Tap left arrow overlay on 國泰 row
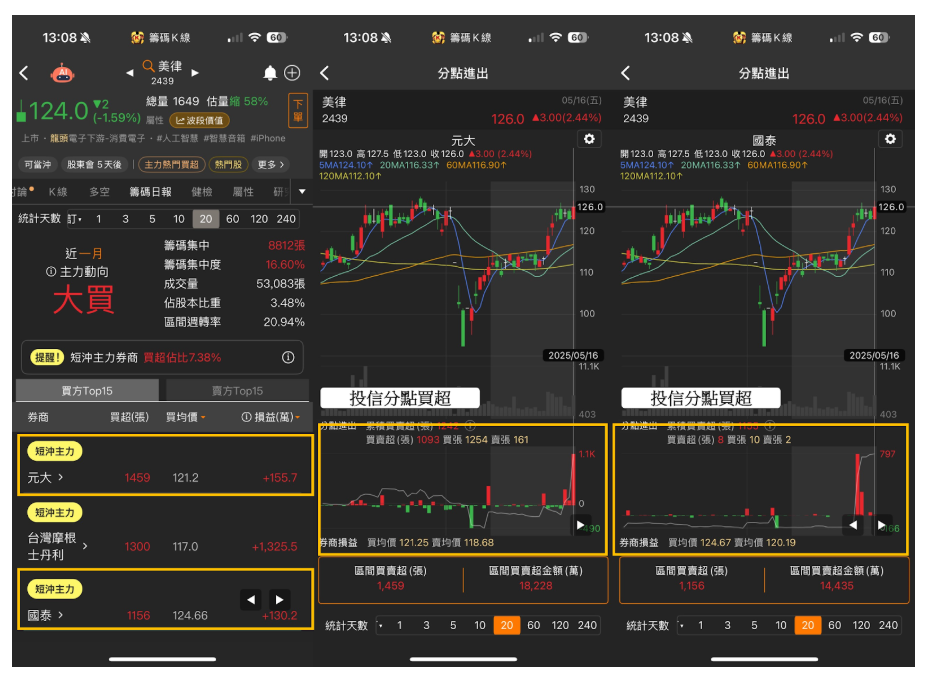Viewport: 928px width, 684px height. pos(251,599)
